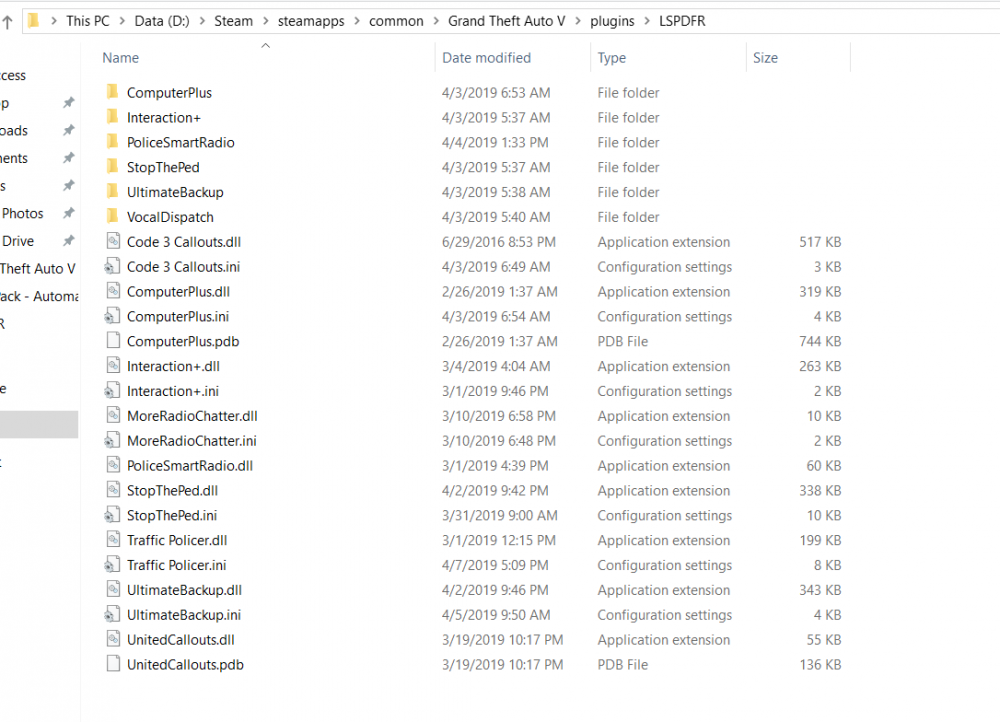Viewport: 1000px width, 722px height.
Task: Click the UnitedCallouts.pdb file icon
Action: 113,665
